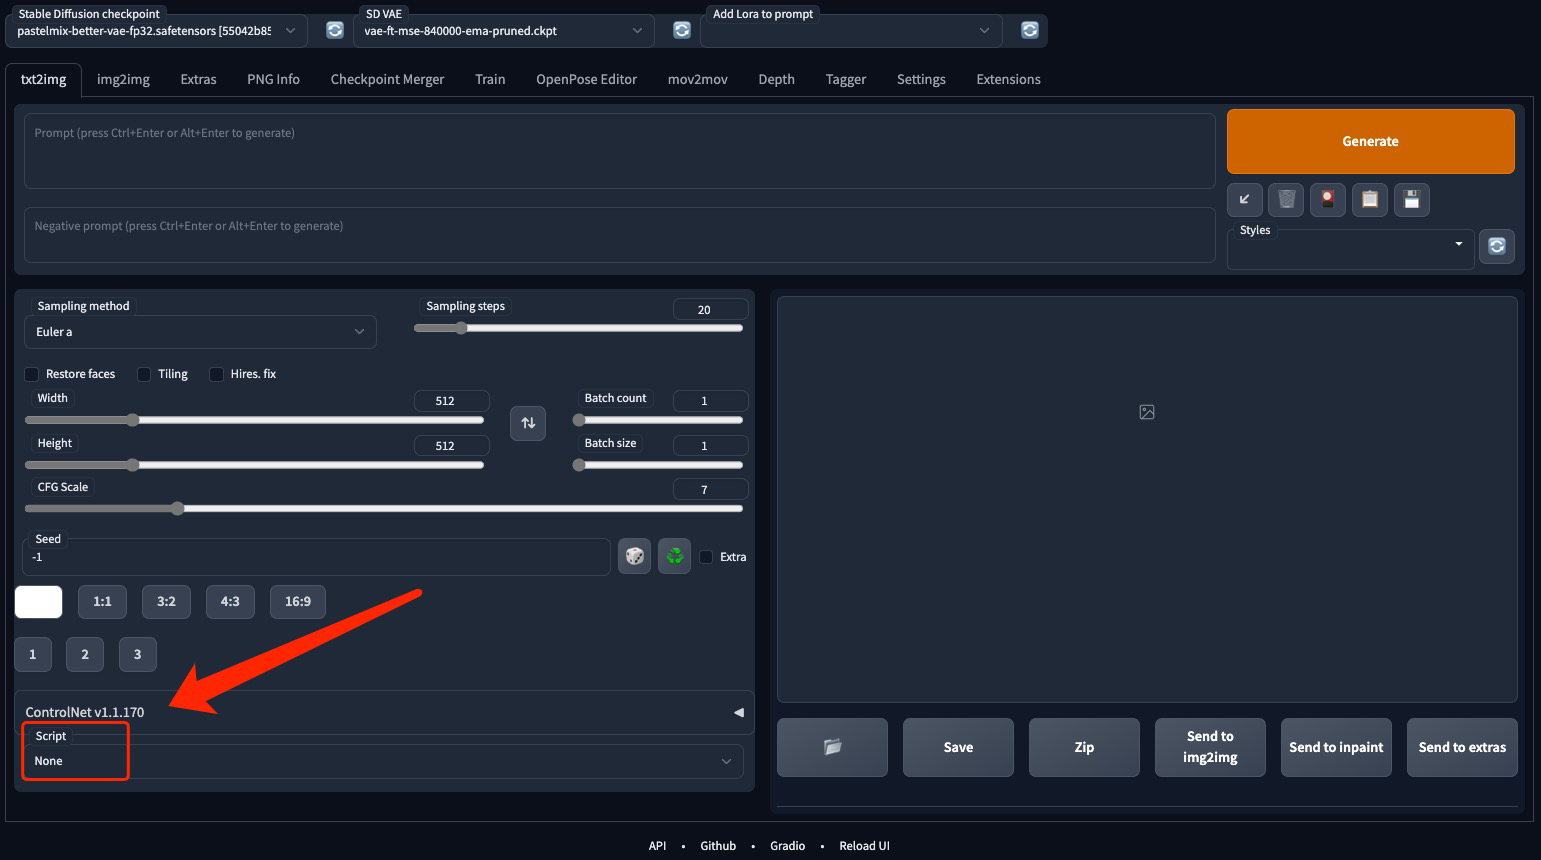Click the Seed input field
Screen dimensions: 1541x860
tap(316, 557)
